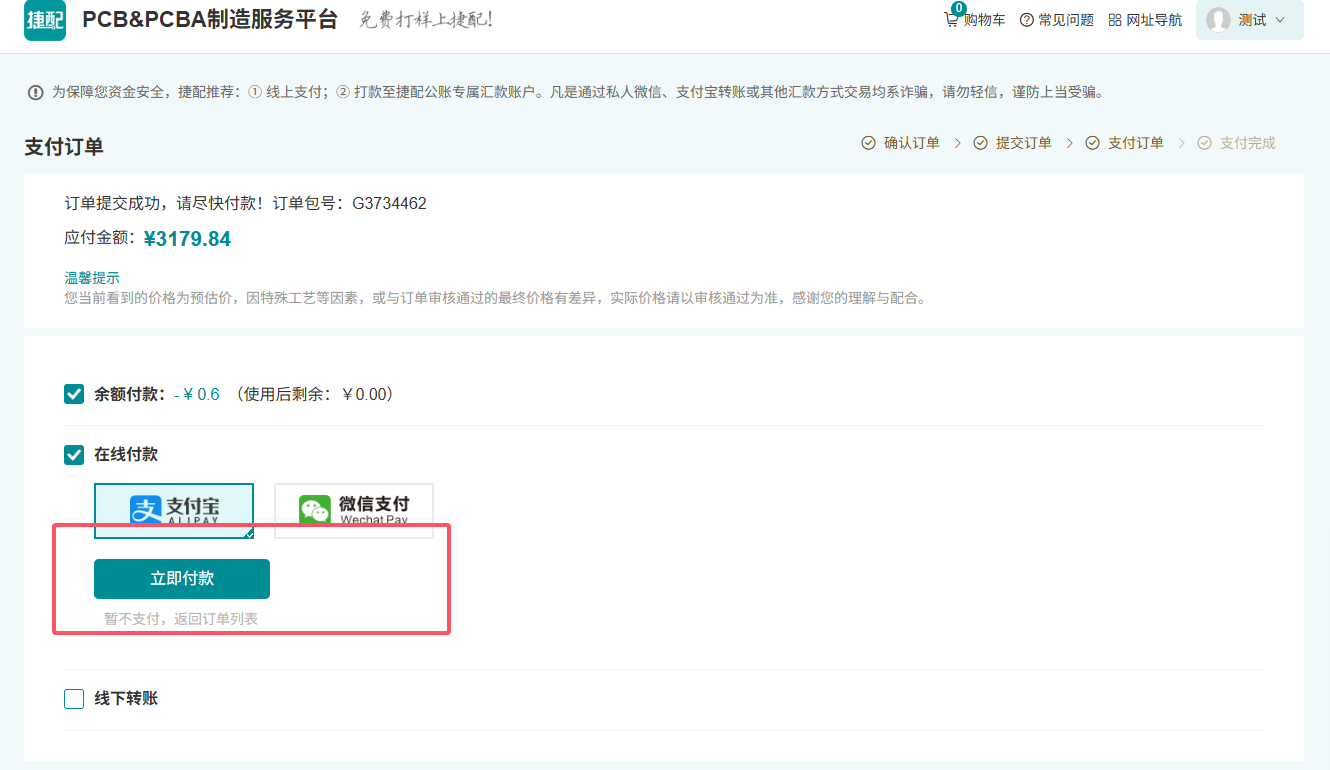Viewport: 1330px width, 770px height.
Task: Click the Alipay logo icon
Action: [146, 510]
